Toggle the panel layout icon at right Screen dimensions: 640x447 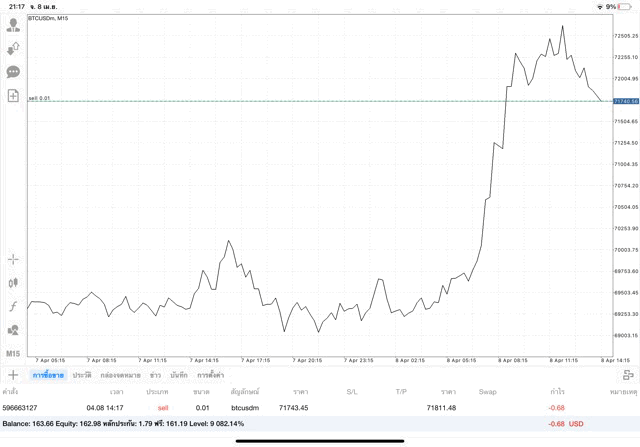click(628, 375)
